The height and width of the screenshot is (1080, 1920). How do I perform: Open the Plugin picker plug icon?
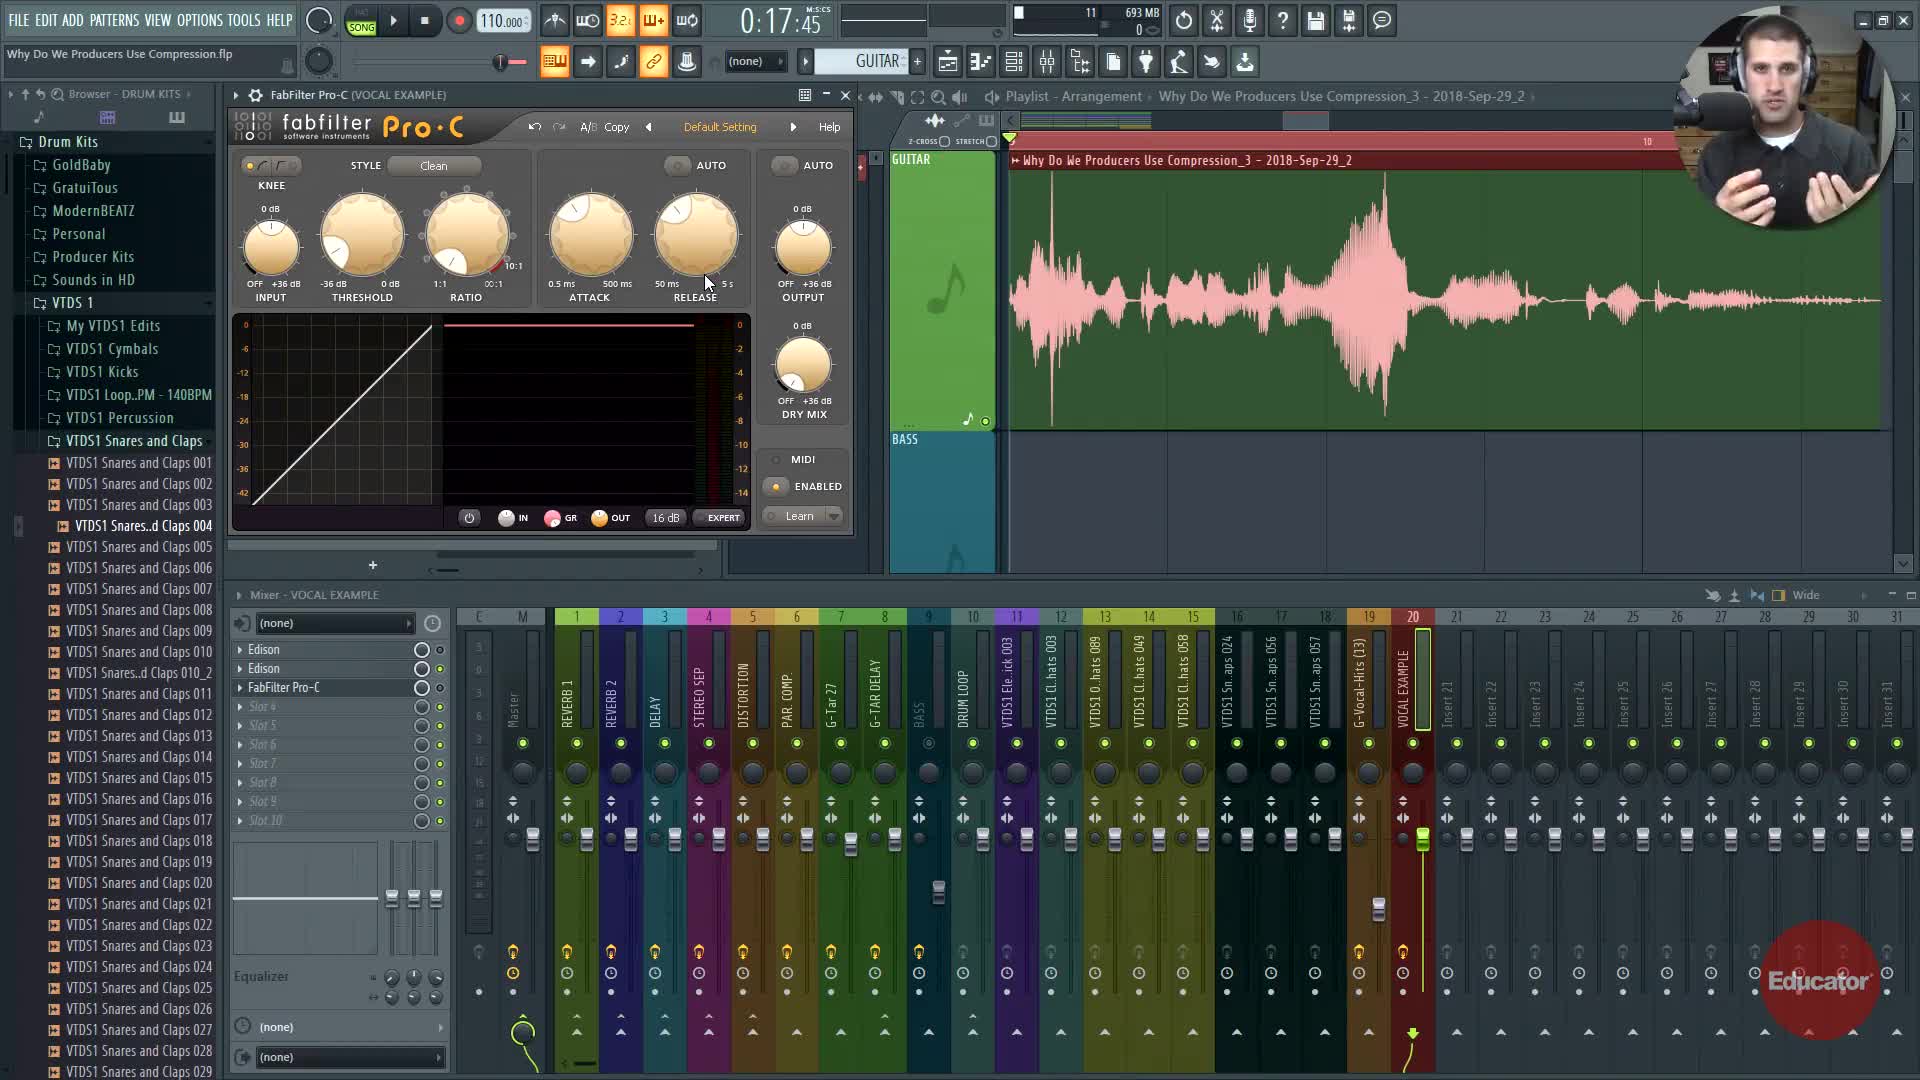(1146, 62)
